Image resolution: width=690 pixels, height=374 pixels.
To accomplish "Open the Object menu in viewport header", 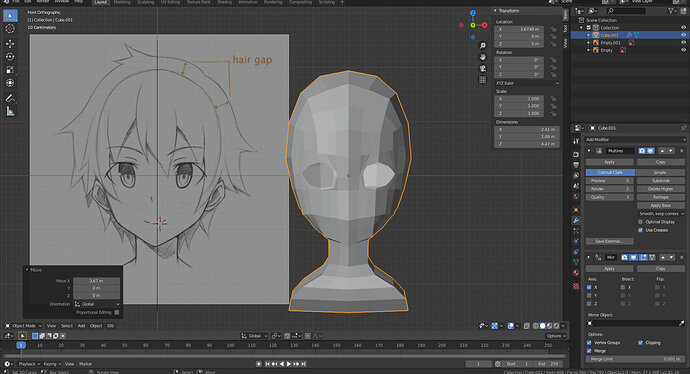I will 96,326.
